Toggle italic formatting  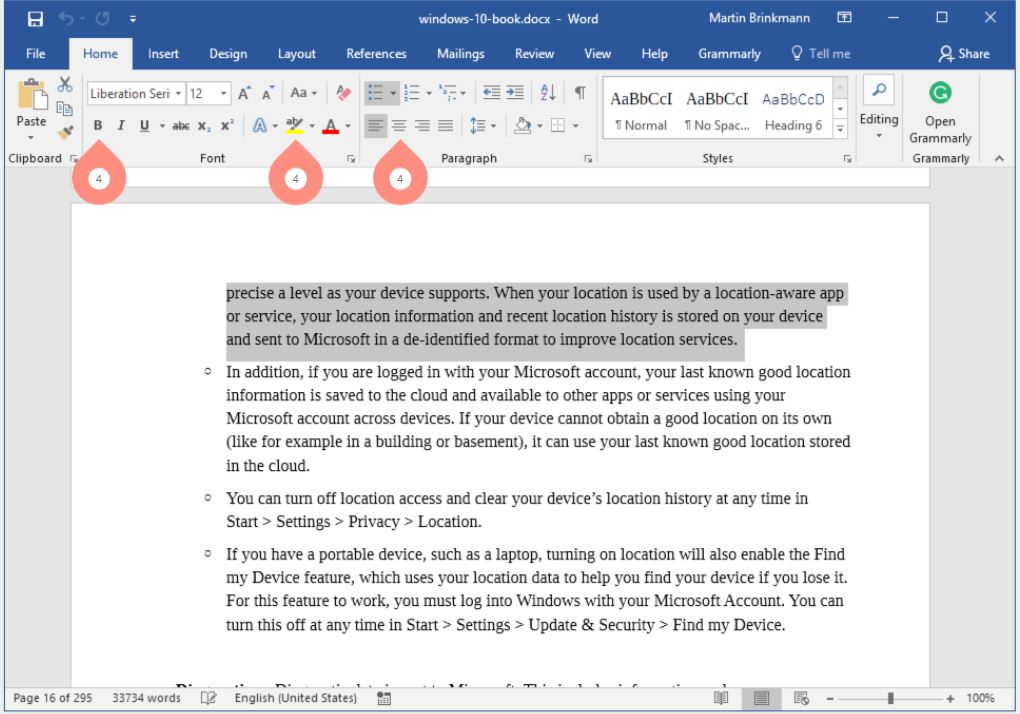click(x=121, y=125)
